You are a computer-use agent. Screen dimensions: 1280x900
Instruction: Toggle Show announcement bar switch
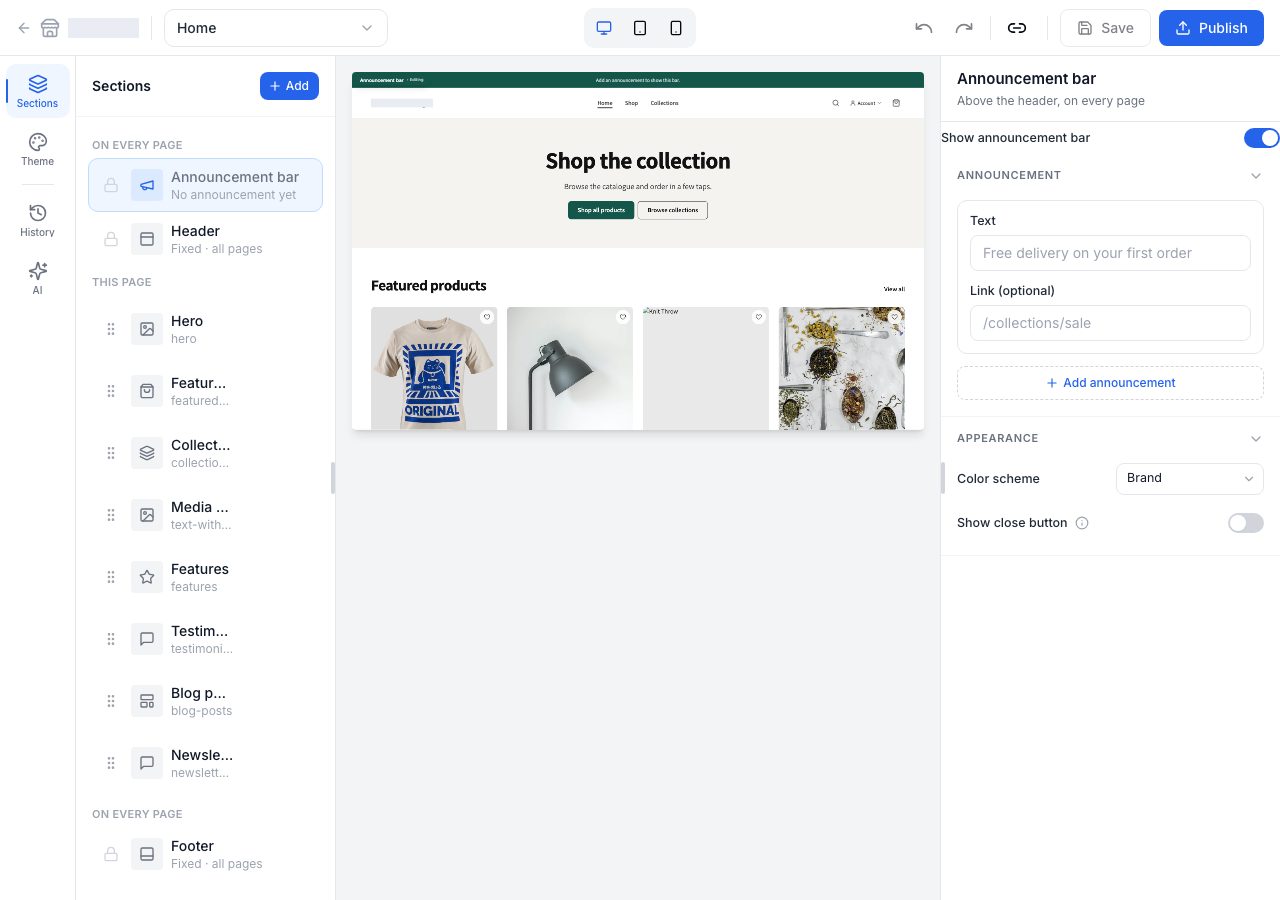(x=1262, y=138)
